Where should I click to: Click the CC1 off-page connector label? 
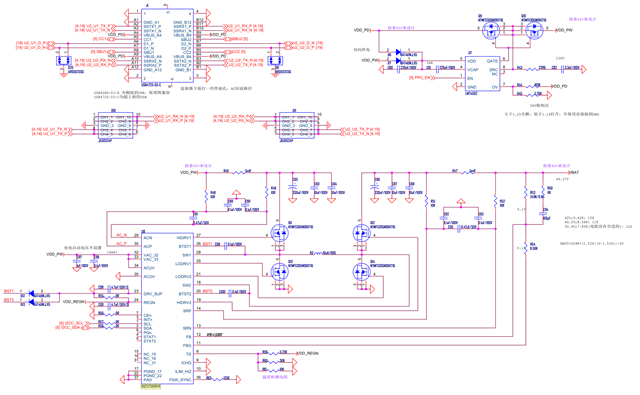click(101, 39)
